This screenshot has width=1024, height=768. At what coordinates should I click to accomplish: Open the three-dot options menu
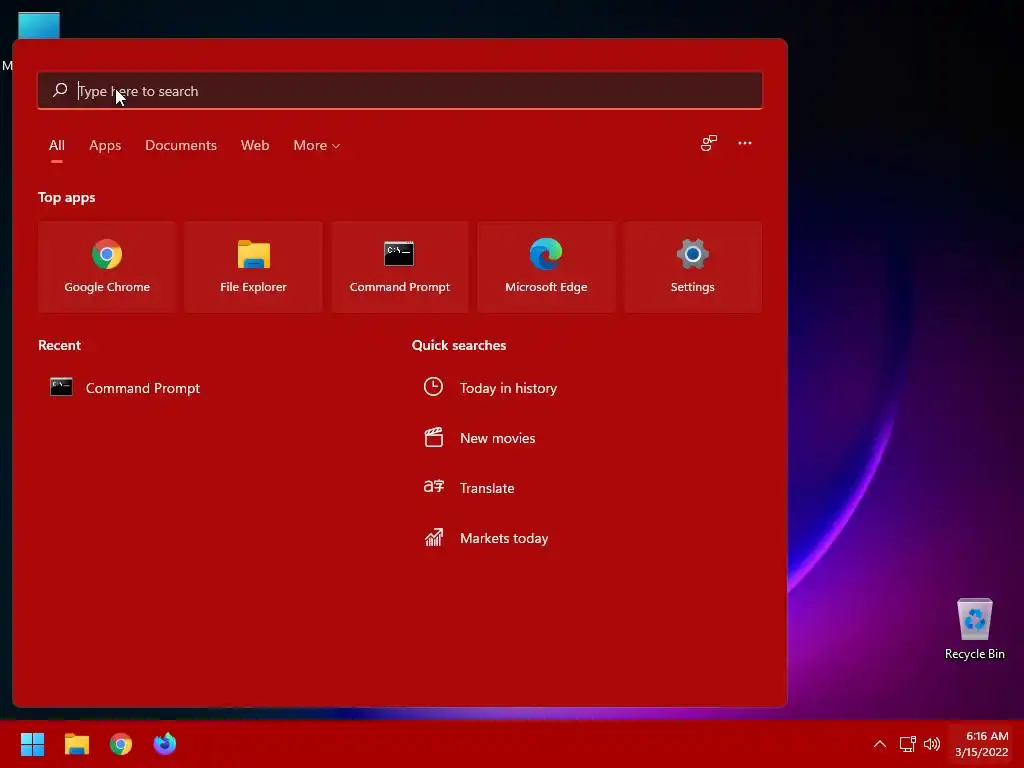pos(744,143)
